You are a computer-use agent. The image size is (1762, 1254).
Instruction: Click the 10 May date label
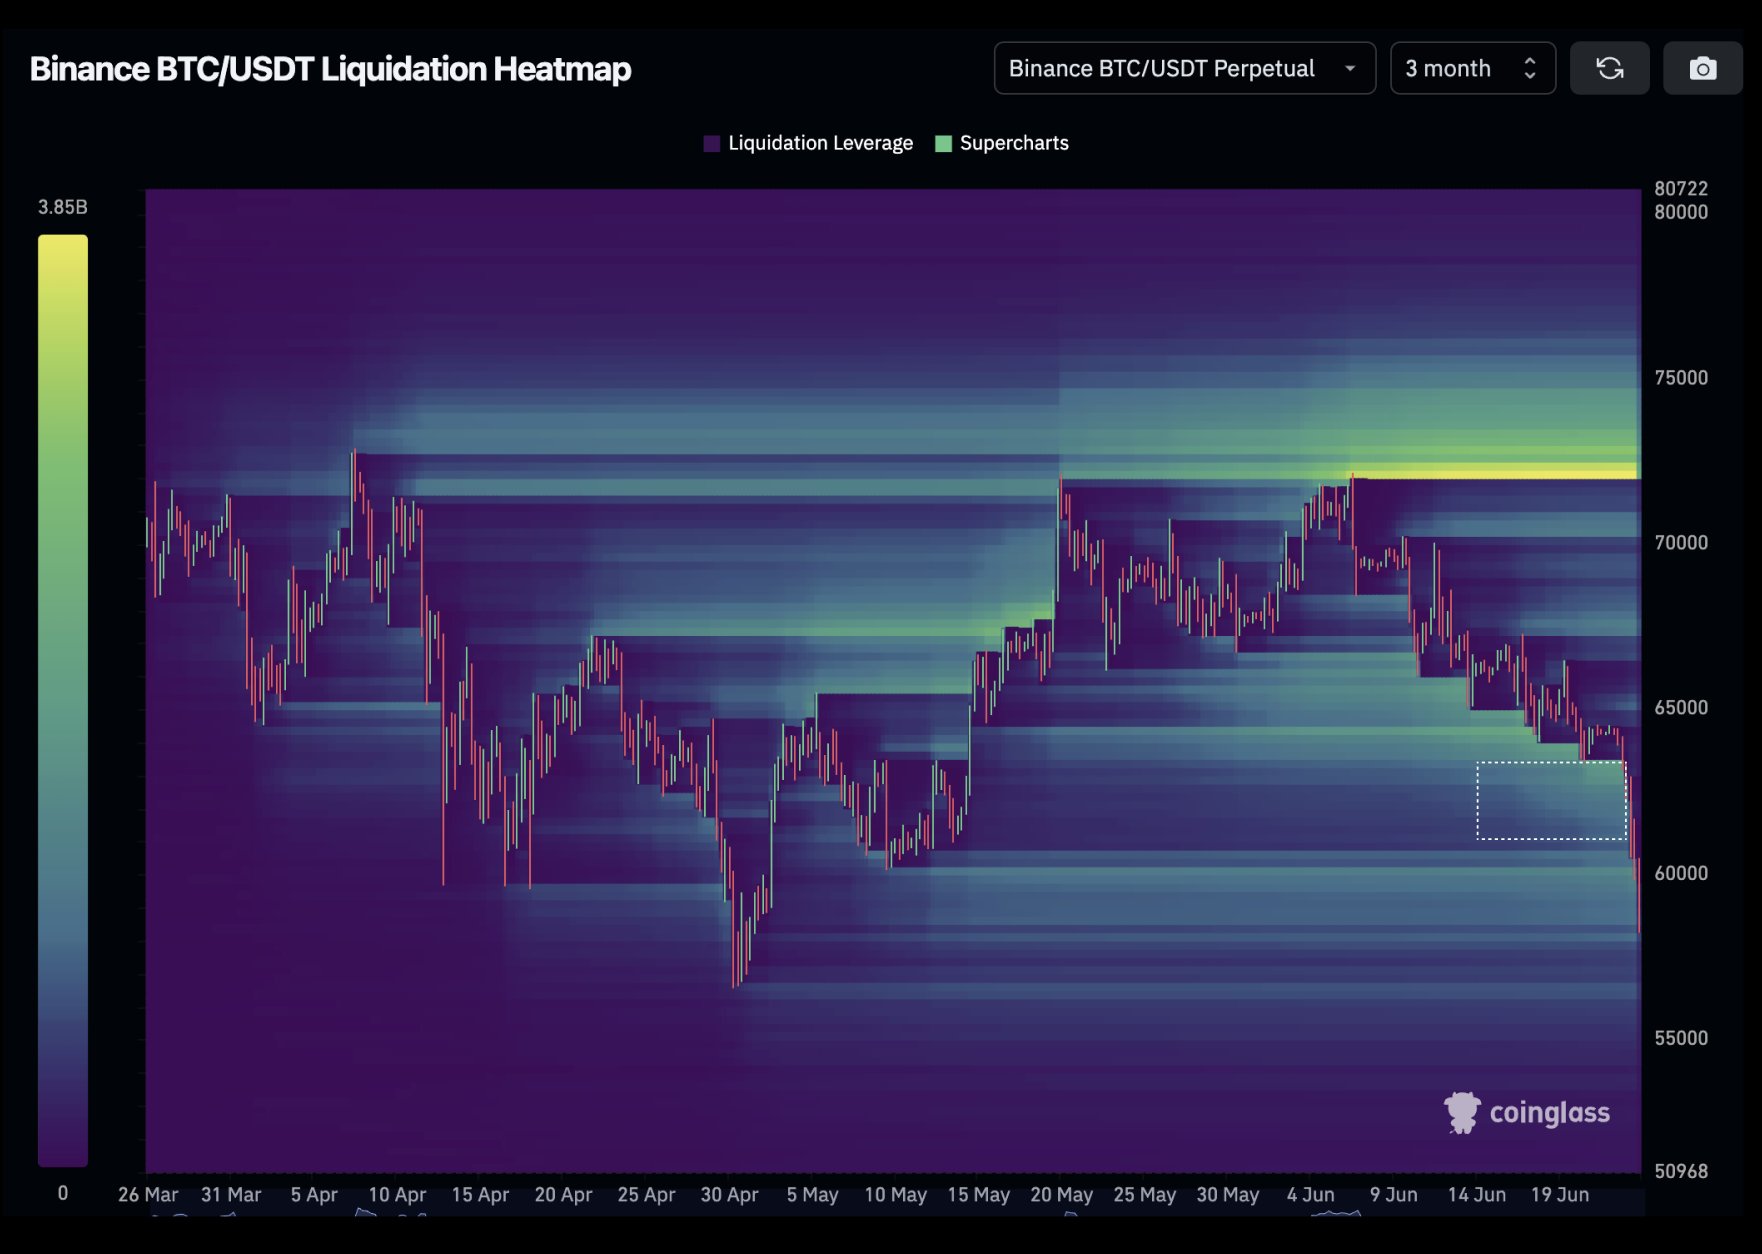point(895,1194)
